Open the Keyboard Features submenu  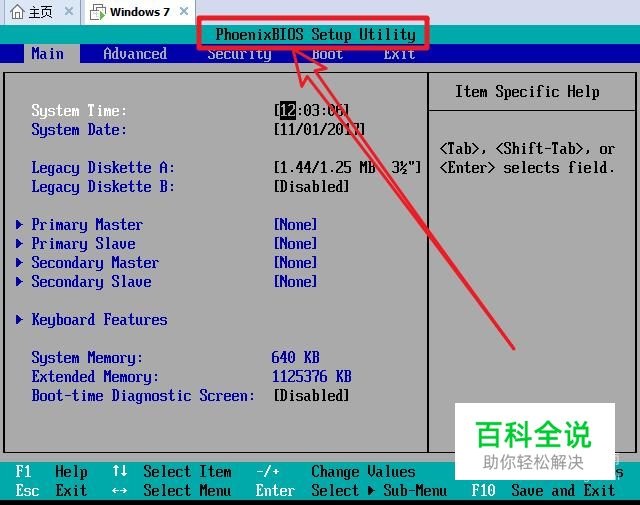coord(99,320)
